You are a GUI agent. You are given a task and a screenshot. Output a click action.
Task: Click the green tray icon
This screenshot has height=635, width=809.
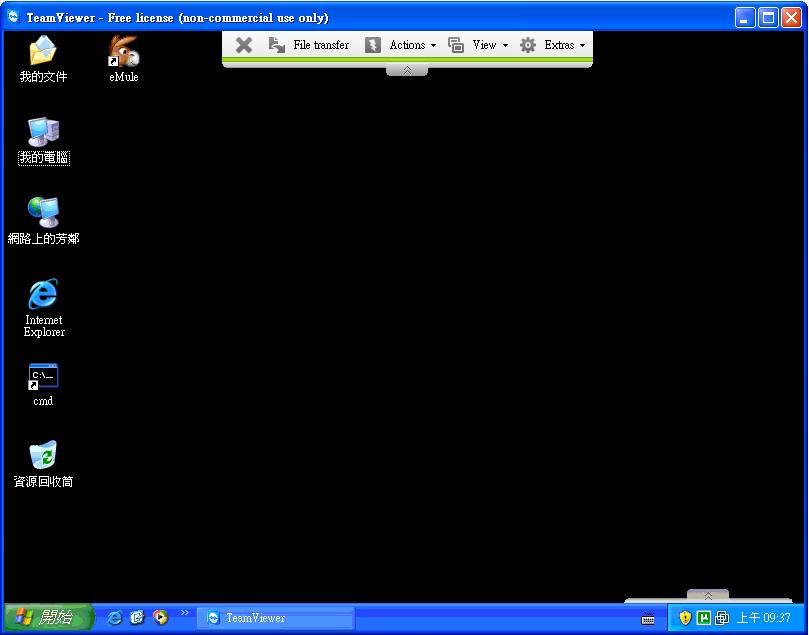[x=703, y=617]
